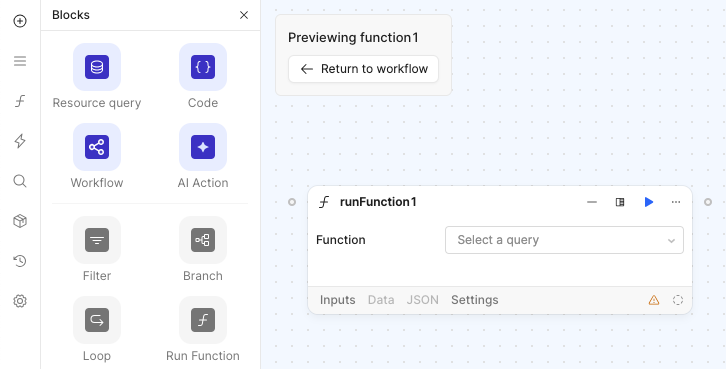The height and width of the screenshot is (369, 726).
Task: Click the add (plus circle) sidebar icon
Action: 20,21
